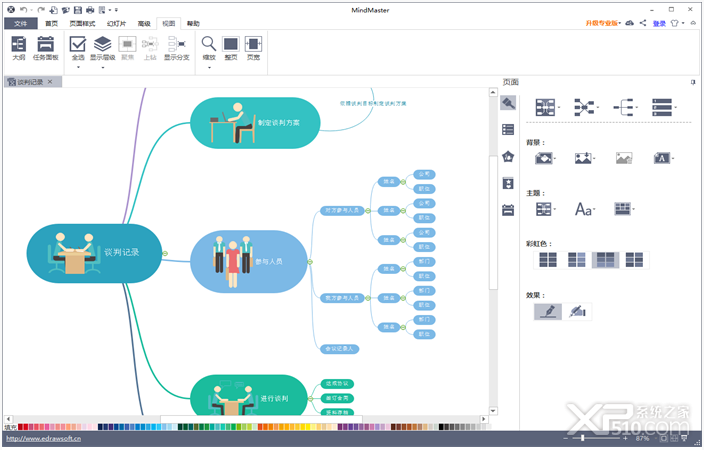The image size is (704, 450).
Task: Click the 全选 select-all checkmark icon
Action: [78, 44]
